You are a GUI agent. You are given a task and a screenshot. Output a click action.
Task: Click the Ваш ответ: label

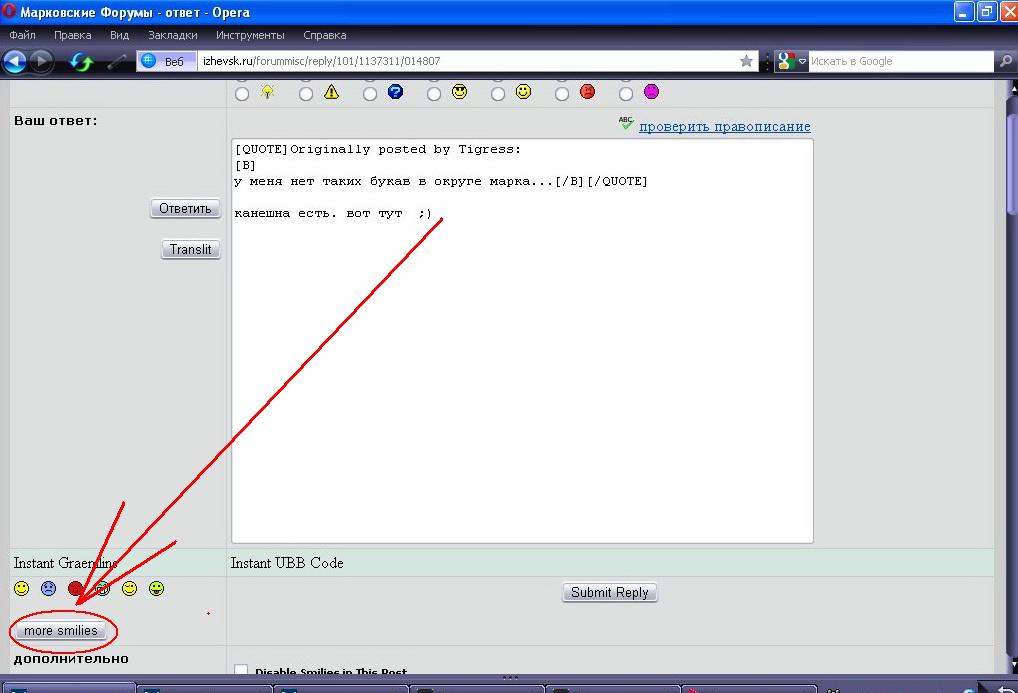[56, 121]
